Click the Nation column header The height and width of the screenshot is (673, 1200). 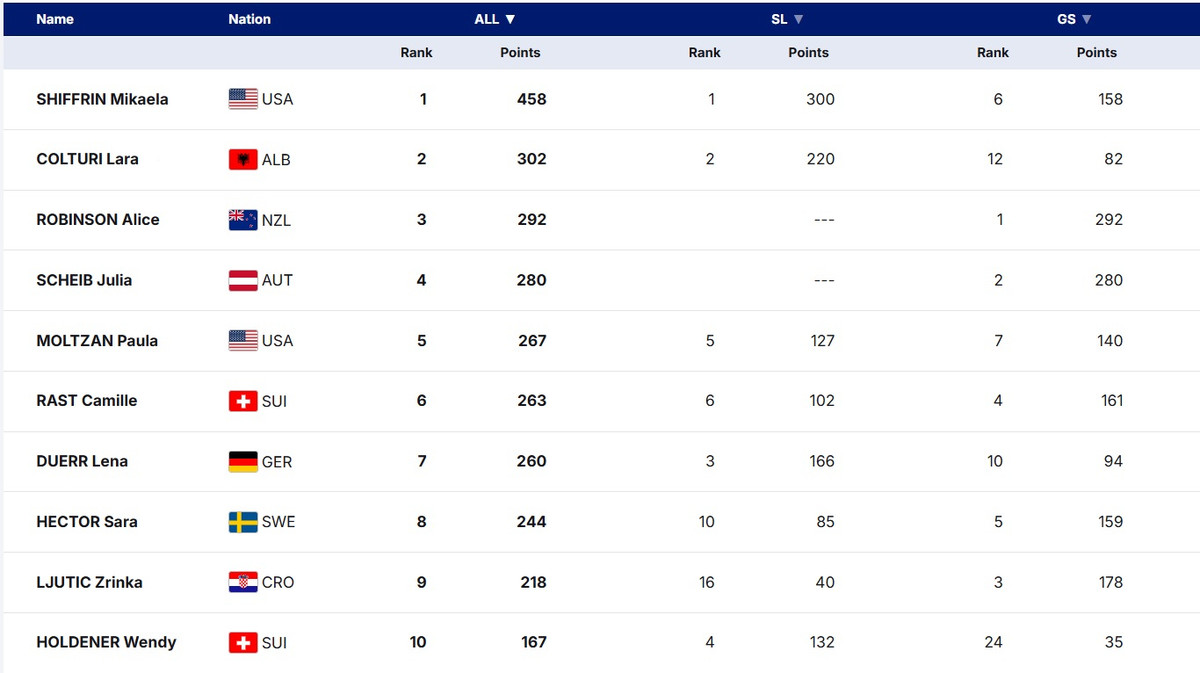(249, 19)
